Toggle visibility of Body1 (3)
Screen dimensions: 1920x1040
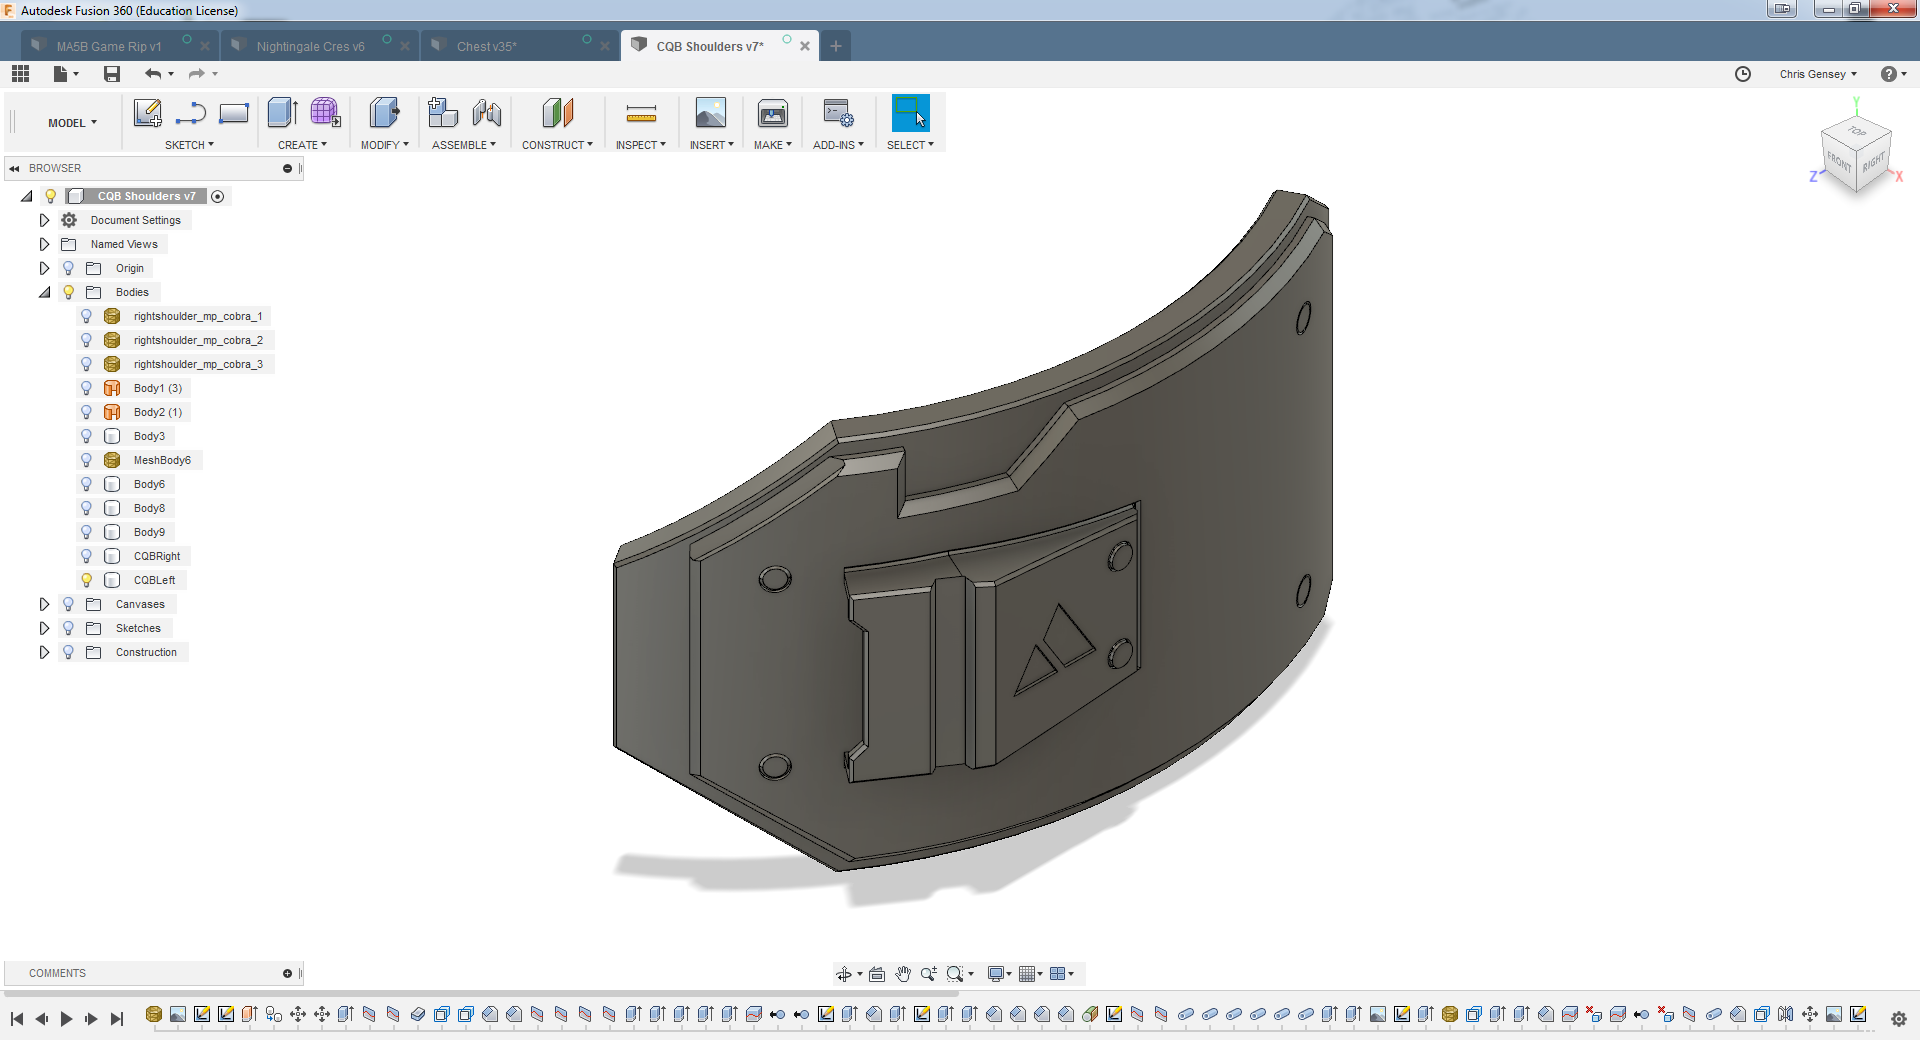coord(87,388)
